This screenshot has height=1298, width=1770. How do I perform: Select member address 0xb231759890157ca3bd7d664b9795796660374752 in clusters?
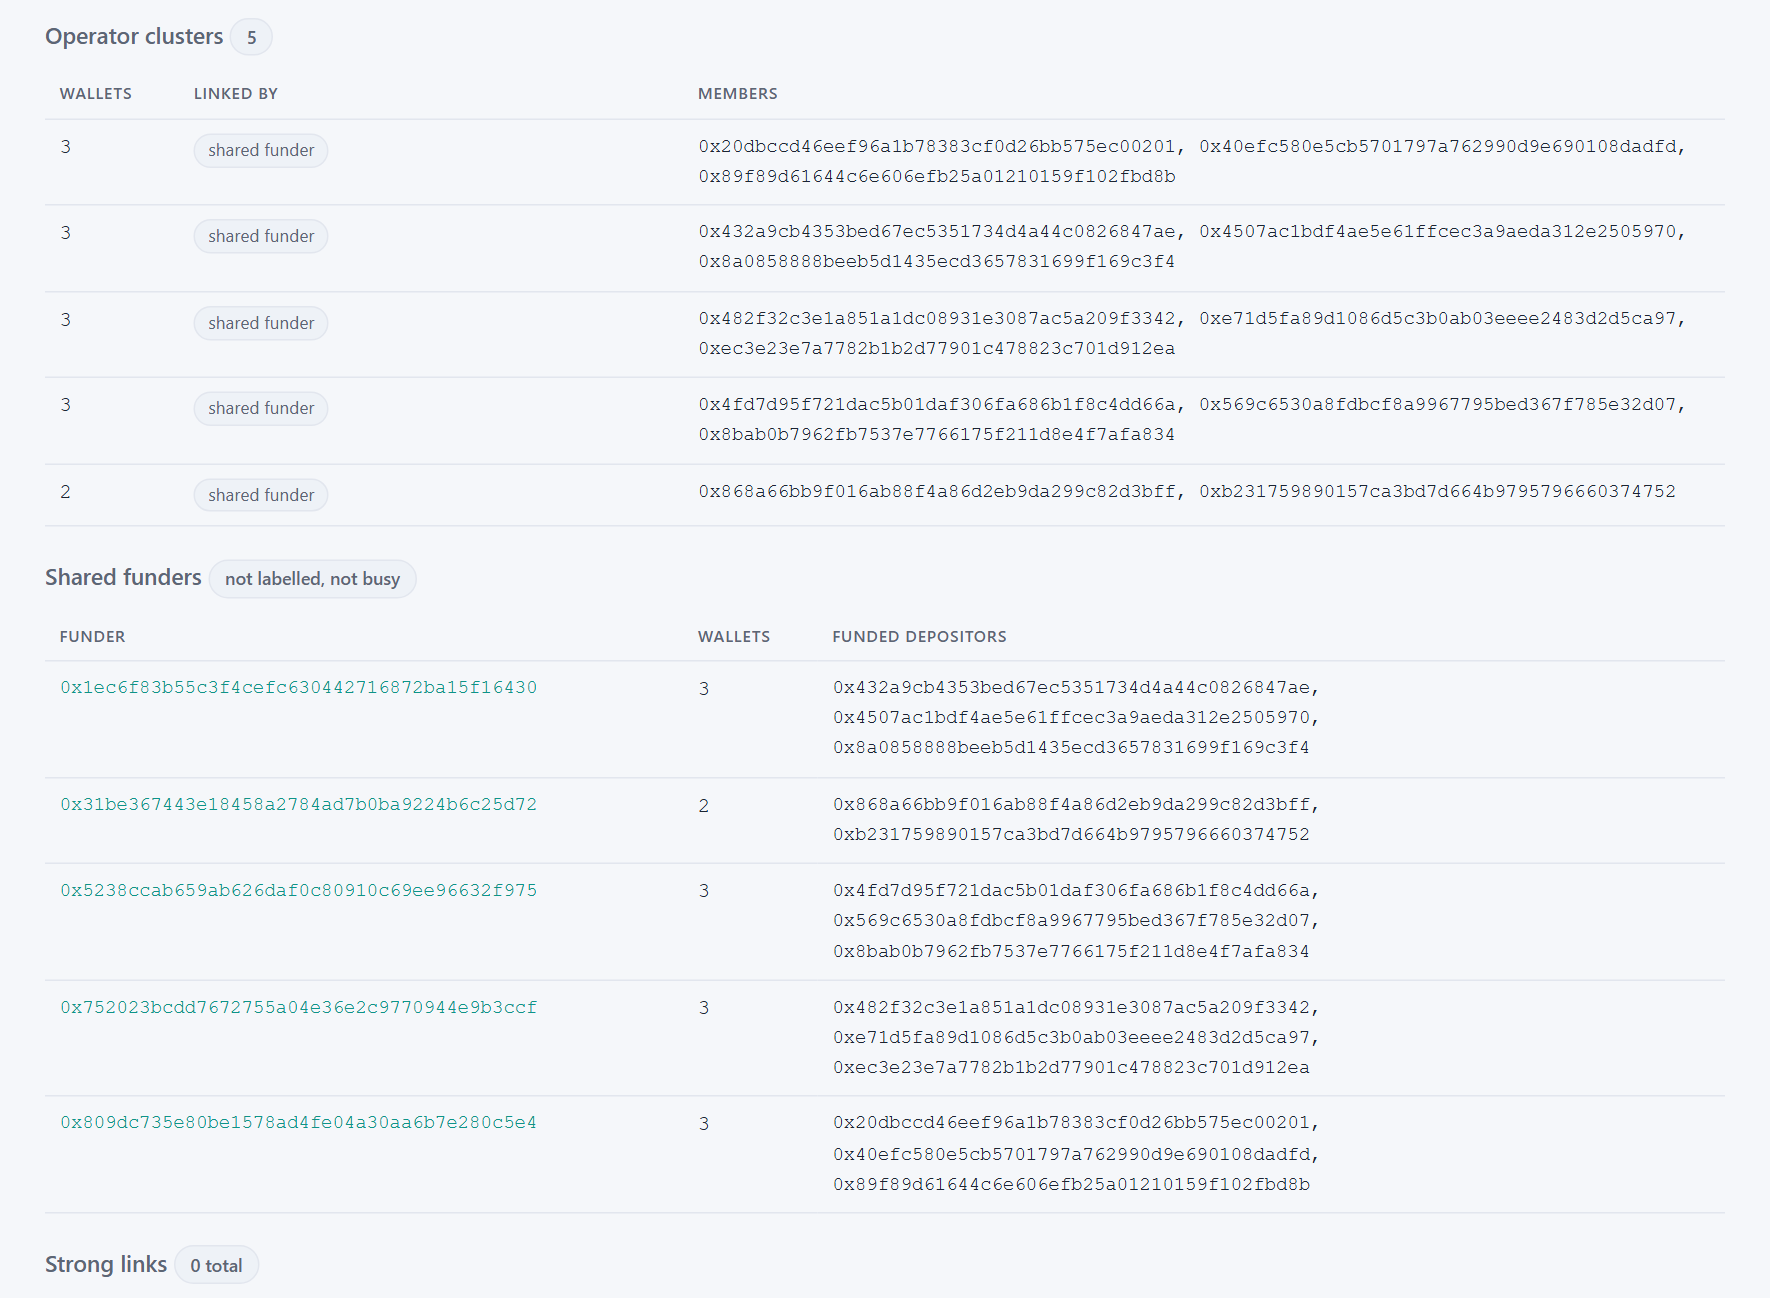click(x=1438, y=492)
